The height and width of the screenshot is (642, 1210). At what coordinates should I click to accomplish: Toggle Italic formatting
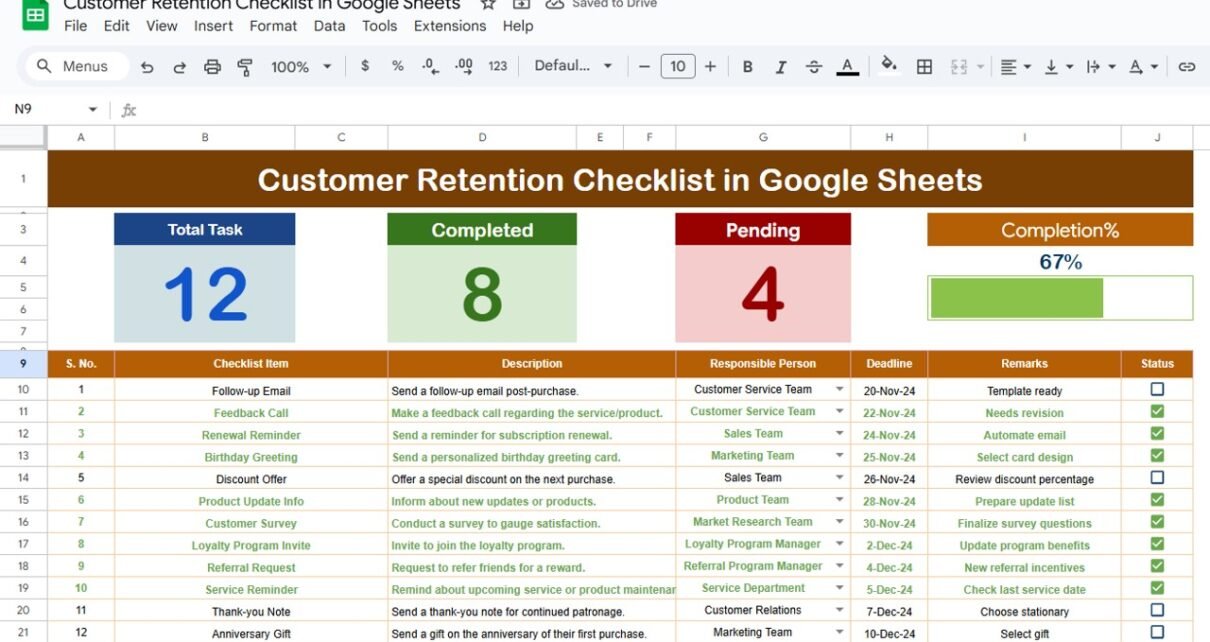click(781, 67)
